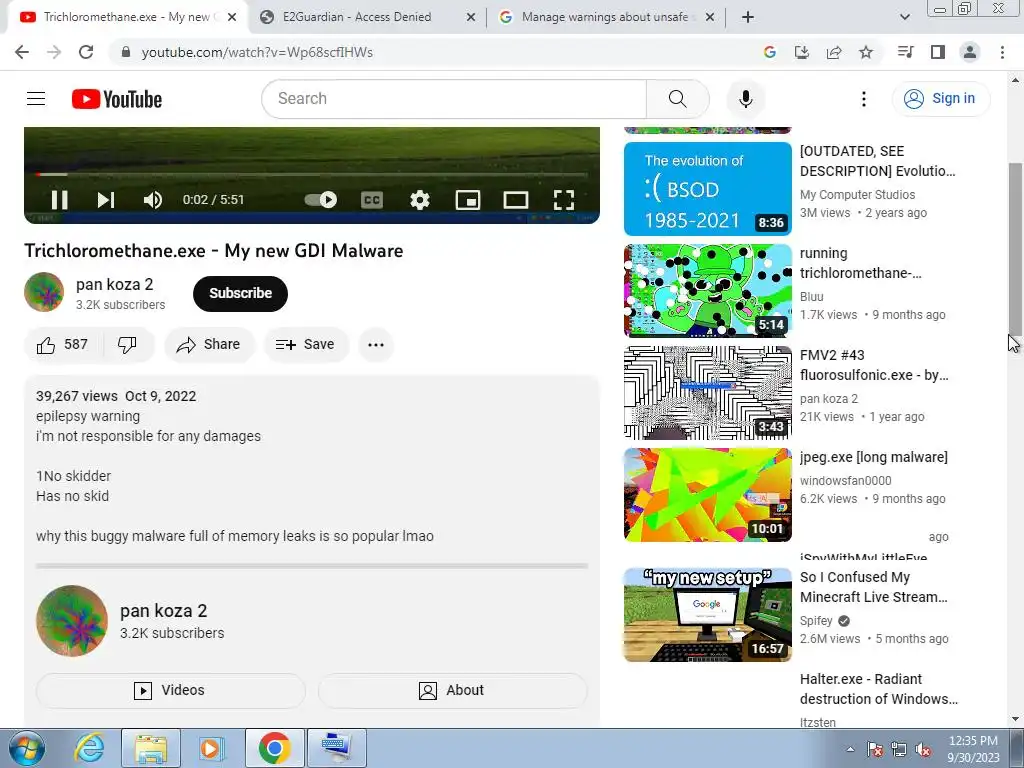The height and width of the screenshot is (768, 1024).
Task: Close the E2Guardian tab
Action: 471,17
